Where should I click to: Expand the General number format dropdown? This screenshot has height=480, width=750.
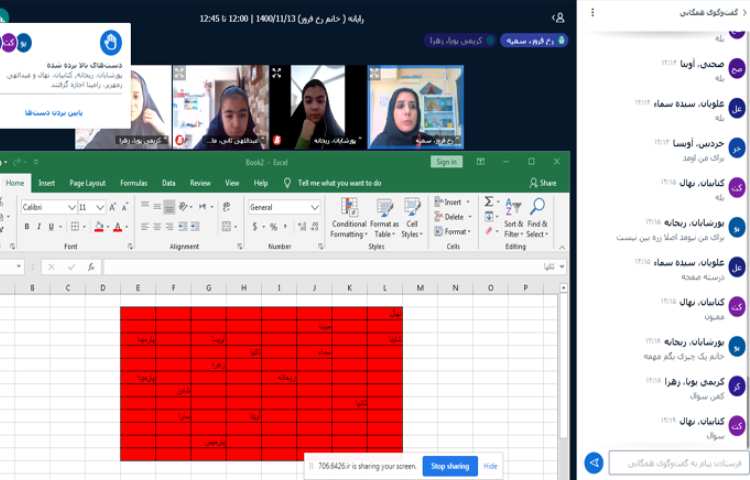(x=314, y=207)
